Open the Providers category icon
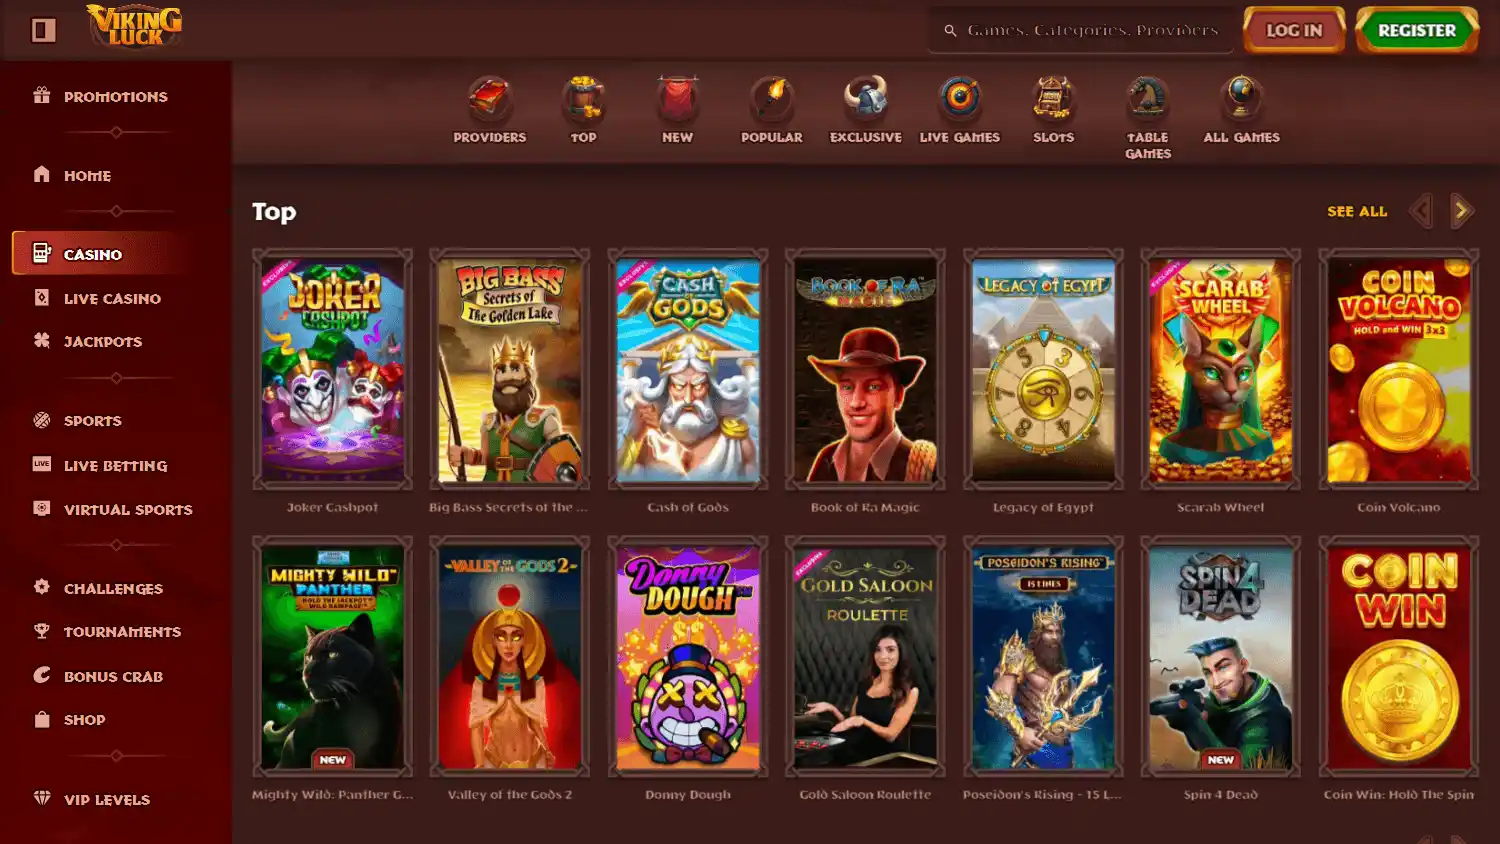 489,99
